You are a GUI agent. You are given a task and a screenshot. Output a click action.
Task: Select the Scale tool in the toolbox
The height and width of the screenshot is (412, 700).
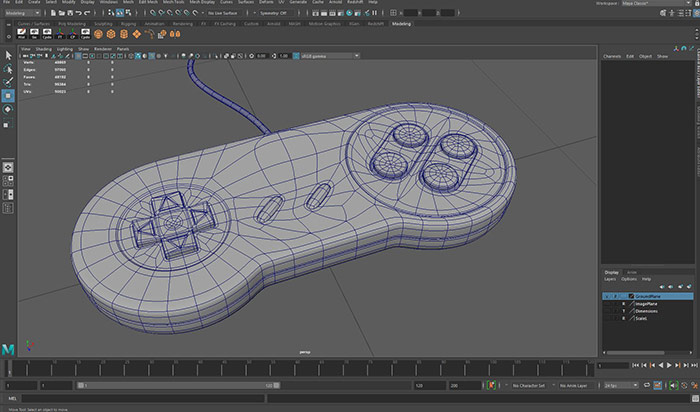click(x=8, y=124)
